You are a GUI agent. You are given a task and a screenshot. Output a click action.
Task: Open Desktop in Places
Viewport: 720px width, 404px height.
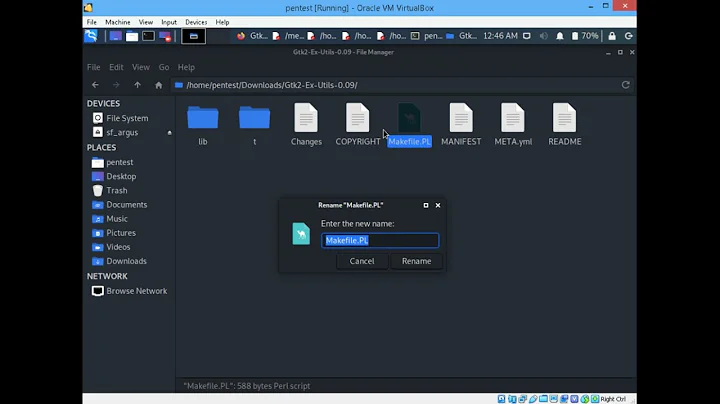pos(114,176)
